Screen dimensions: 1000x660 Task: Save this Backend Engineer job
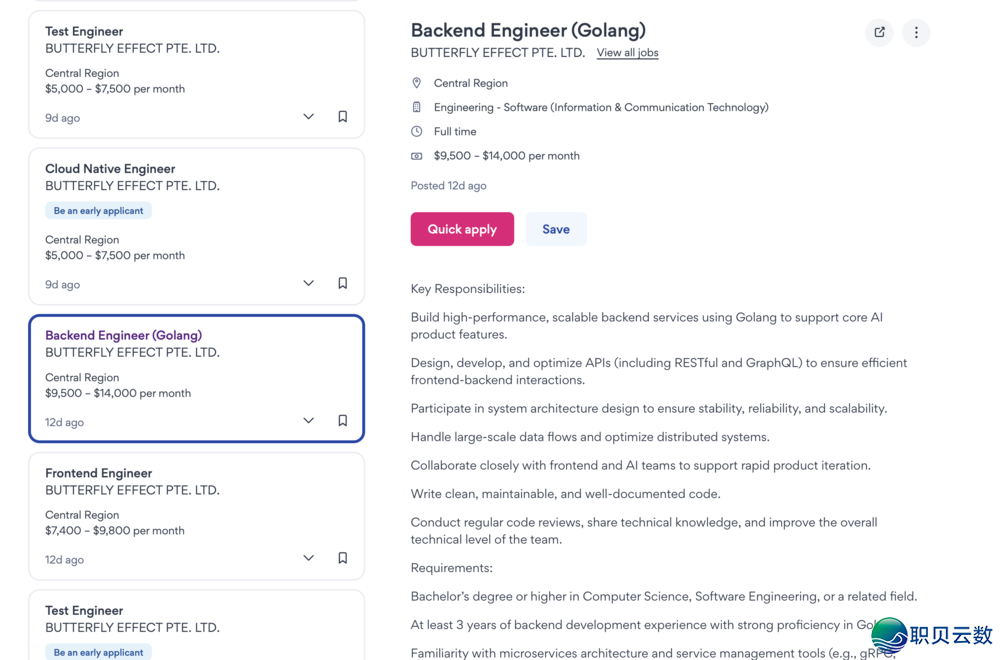[x=555, y=229]
